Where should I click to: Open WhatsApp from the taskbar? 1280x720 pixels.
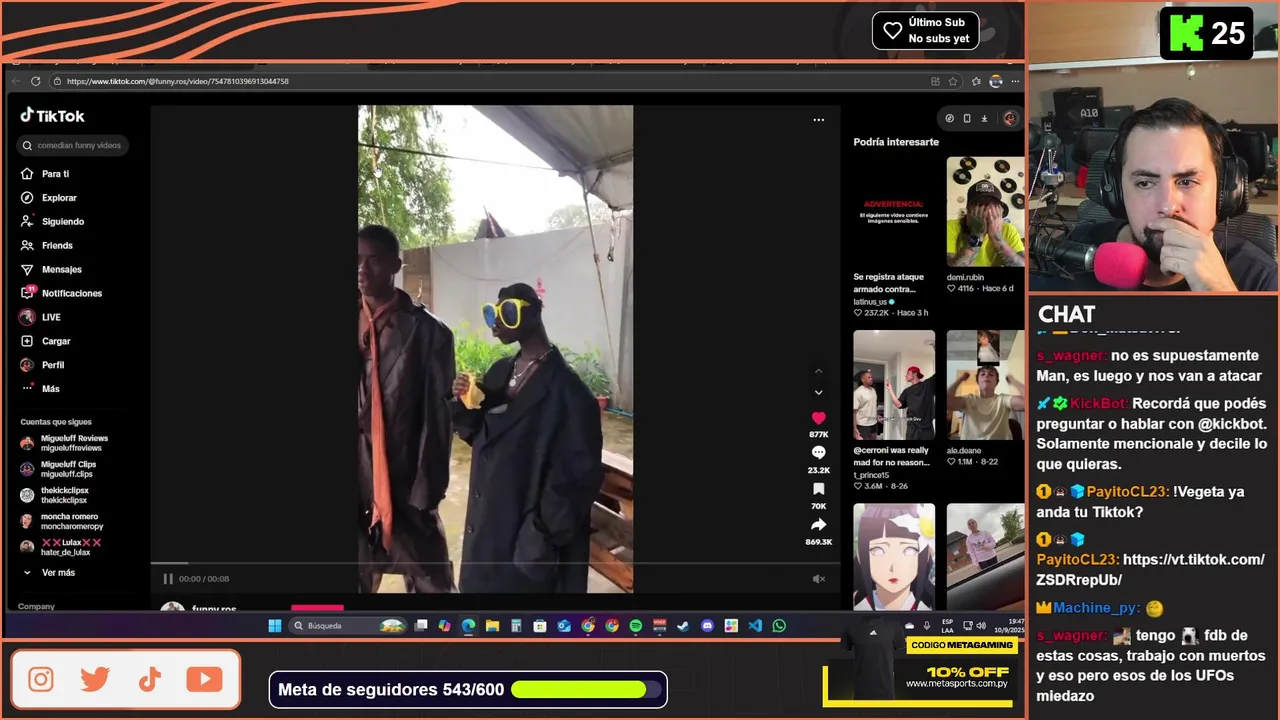pos(779,626)
